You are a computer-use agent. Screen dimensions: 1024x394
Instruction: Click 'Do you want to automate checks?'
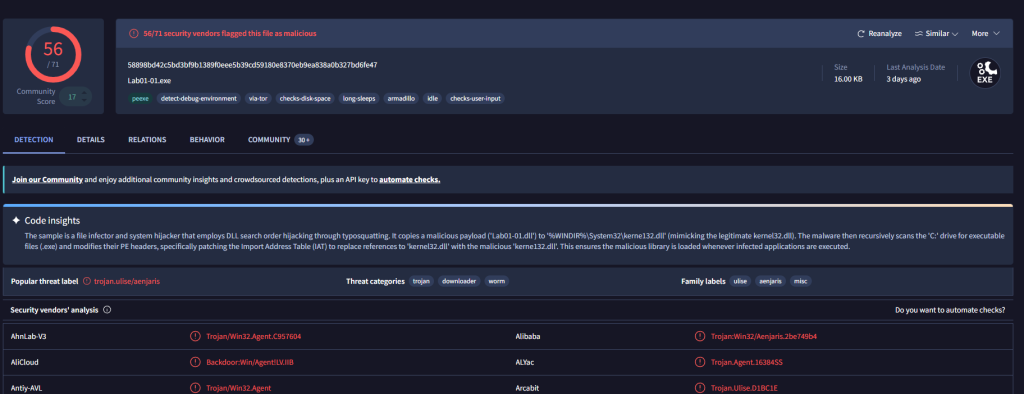pyautogui.click(x=950, y=310)
